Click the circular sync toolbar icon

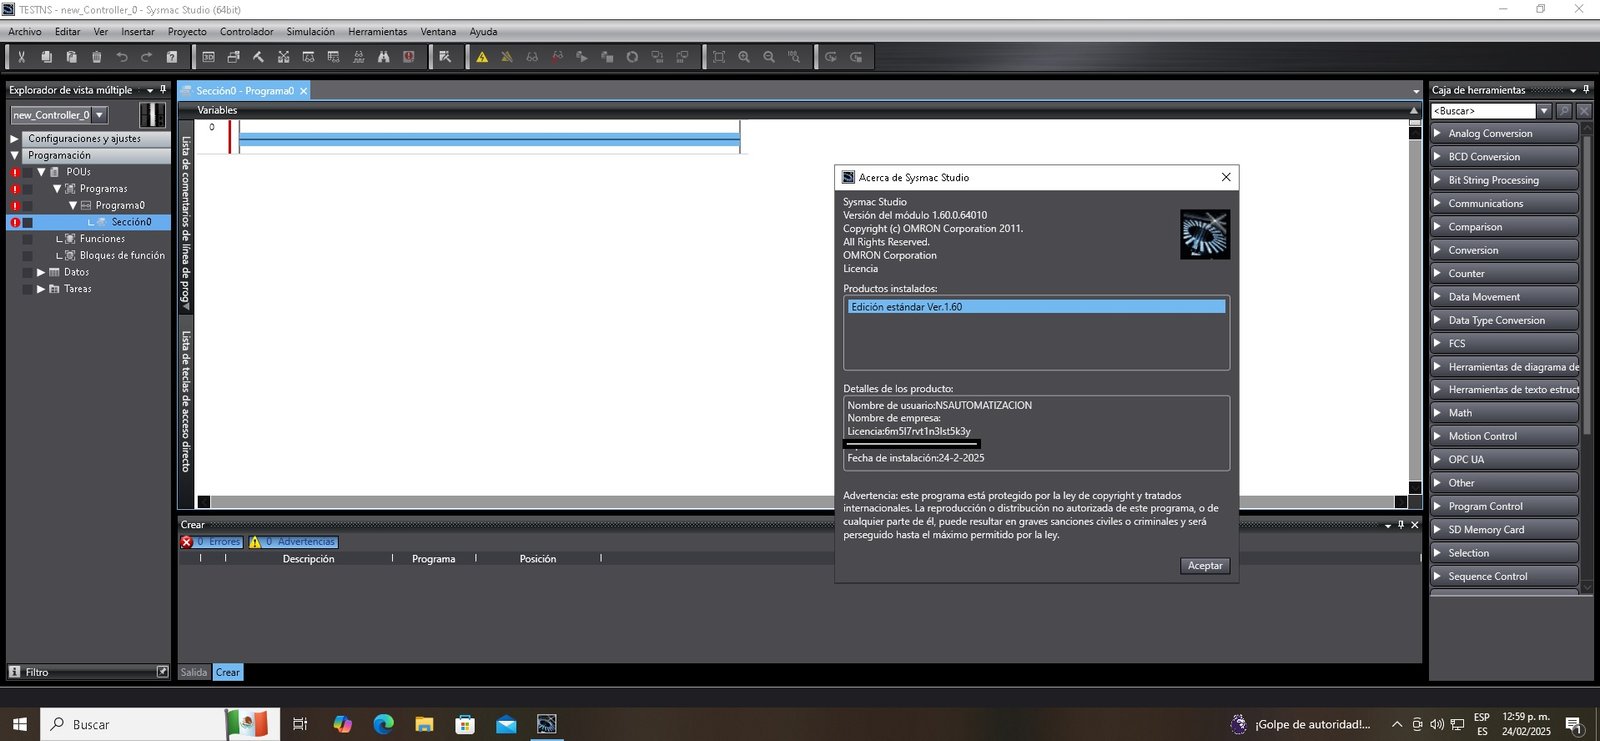[632, 57]
